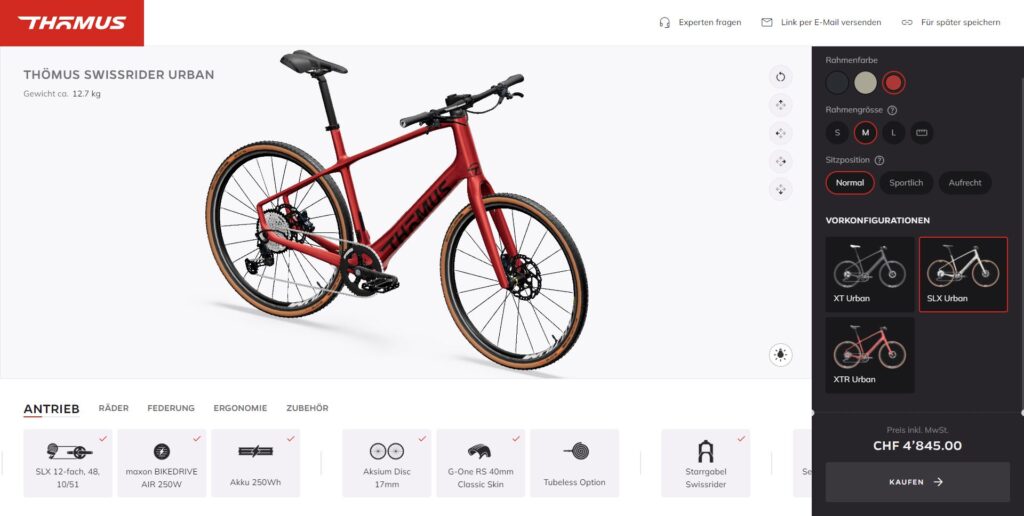The width and height of the screenshot is (1024, 516).
Task: Move the camera view down
Action: 780,190
